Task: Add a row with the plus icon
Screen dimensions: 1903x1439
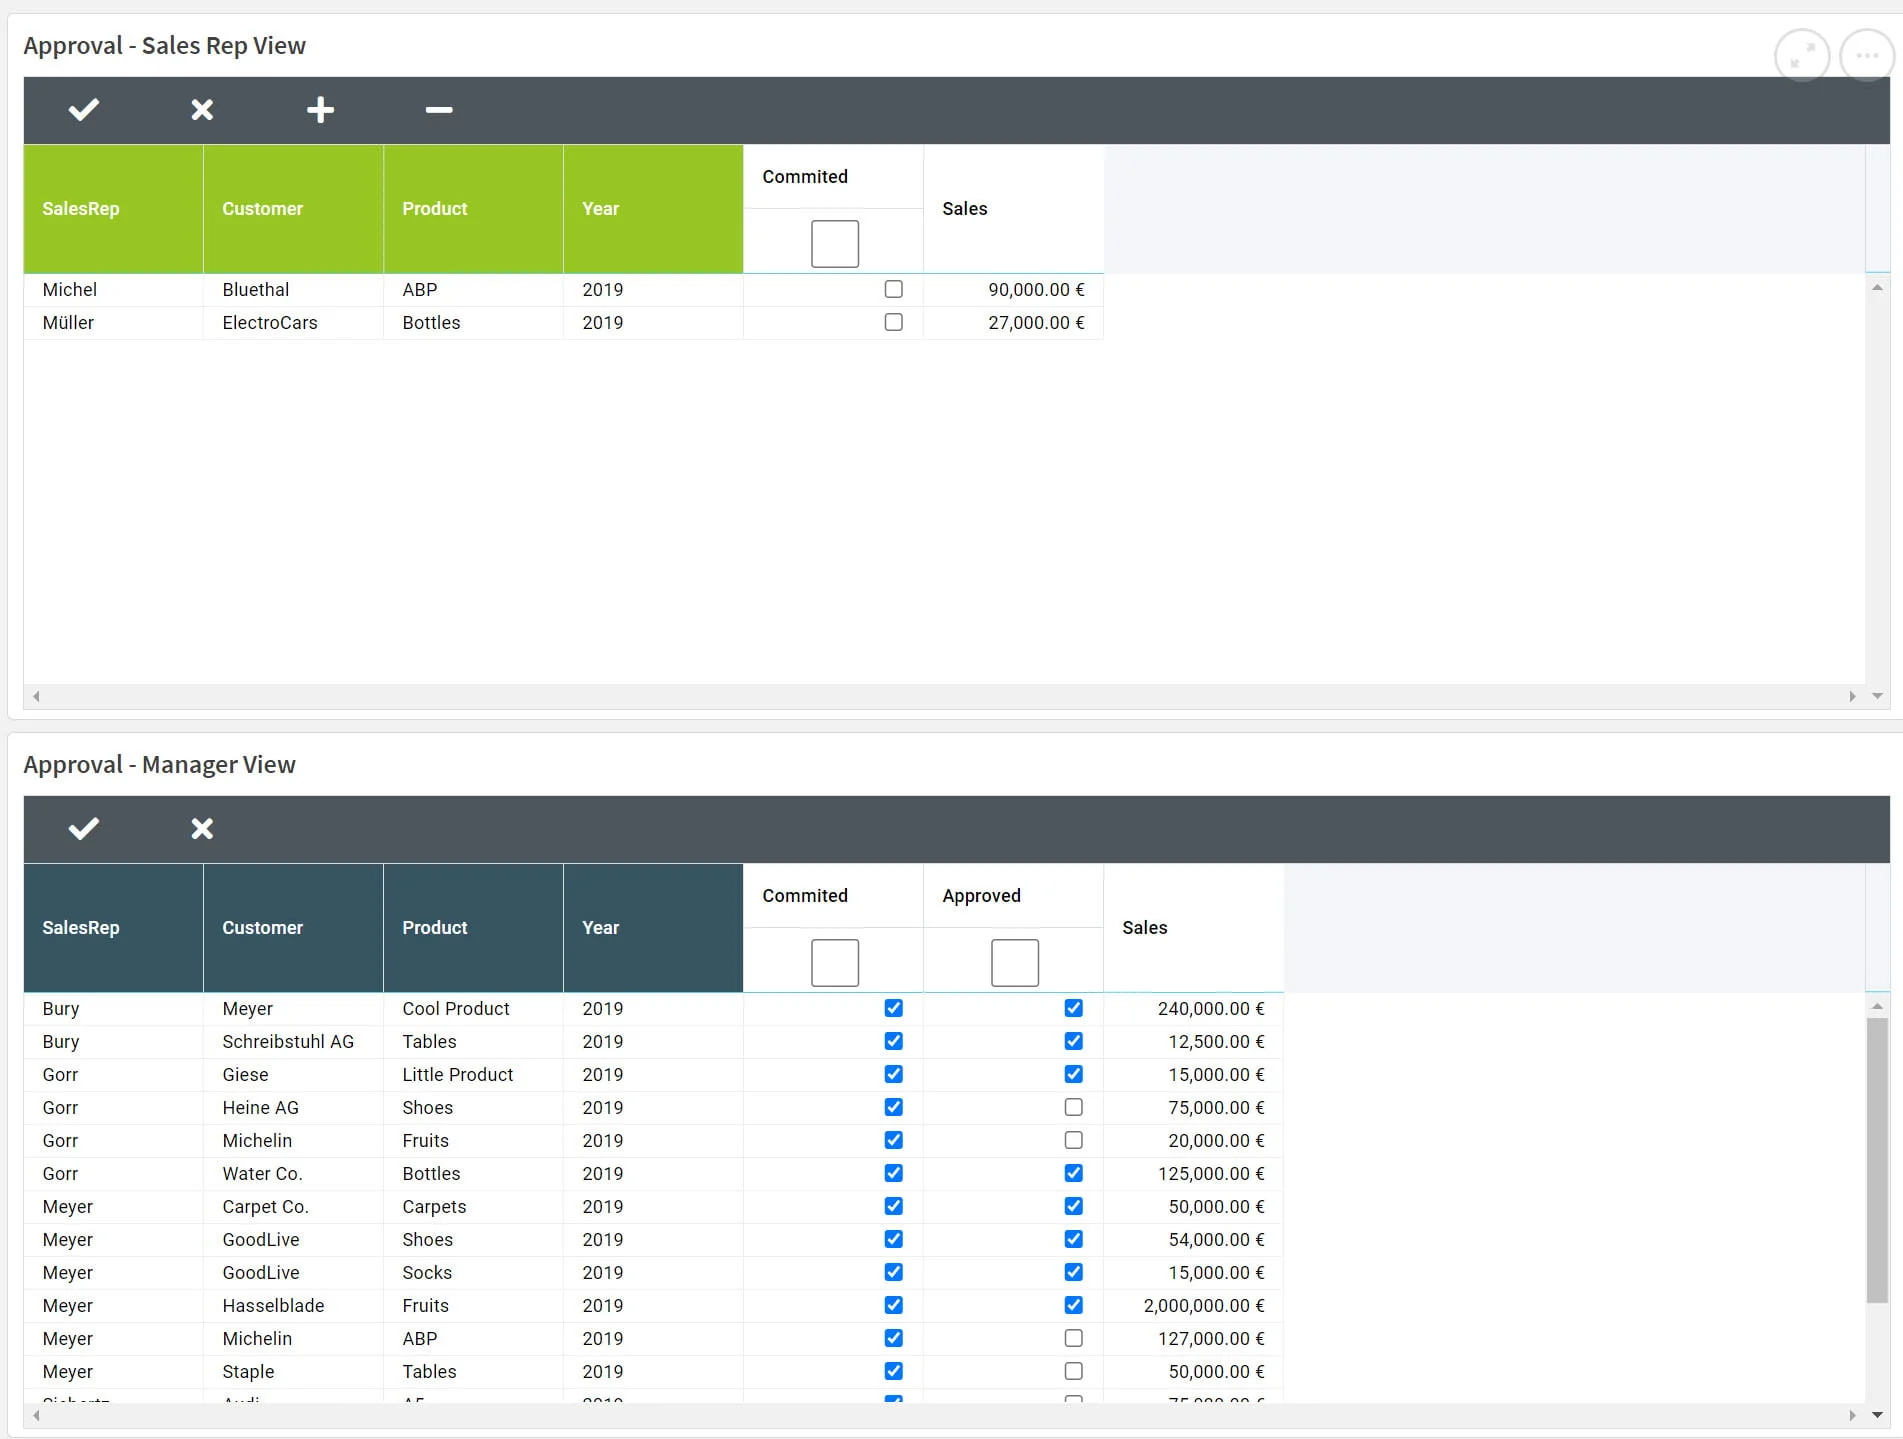Action: click(x=320, y=110)
